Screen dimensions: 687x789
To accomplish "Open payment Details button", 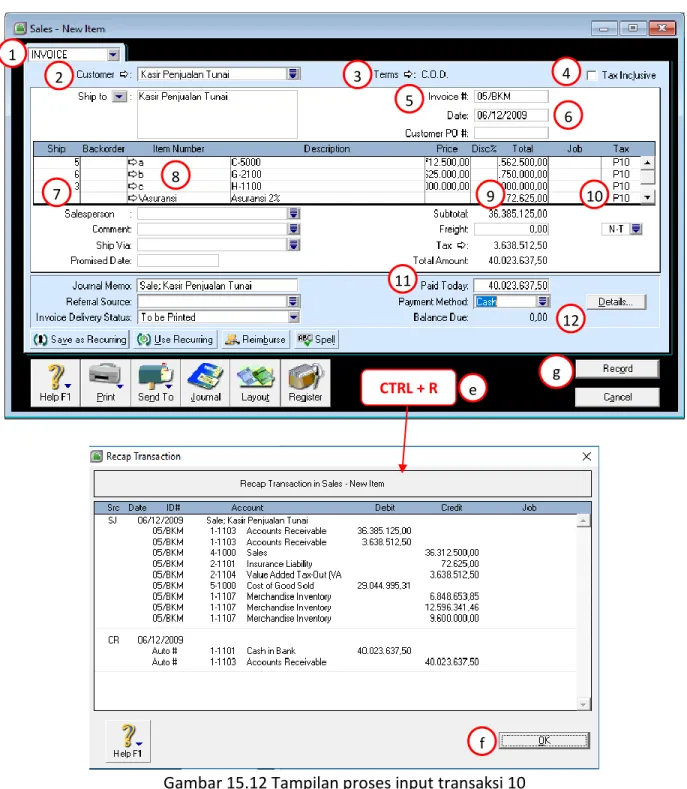I will click(616, 302).
